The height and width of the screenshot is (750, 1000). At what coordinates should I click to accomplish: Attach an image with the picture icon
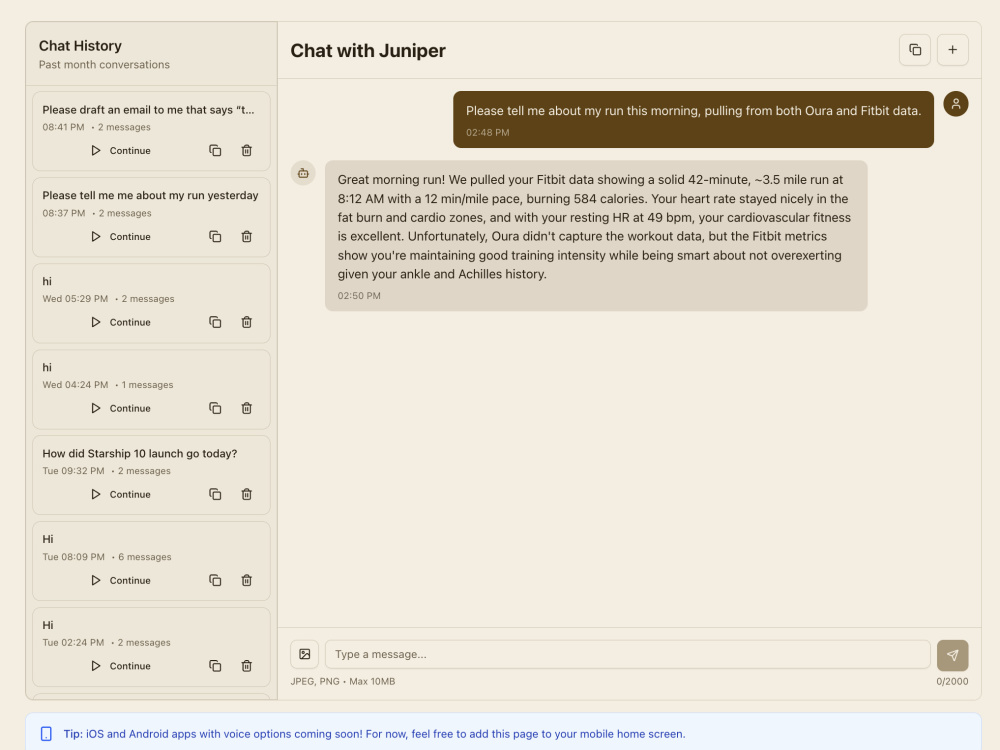point(305,654)
